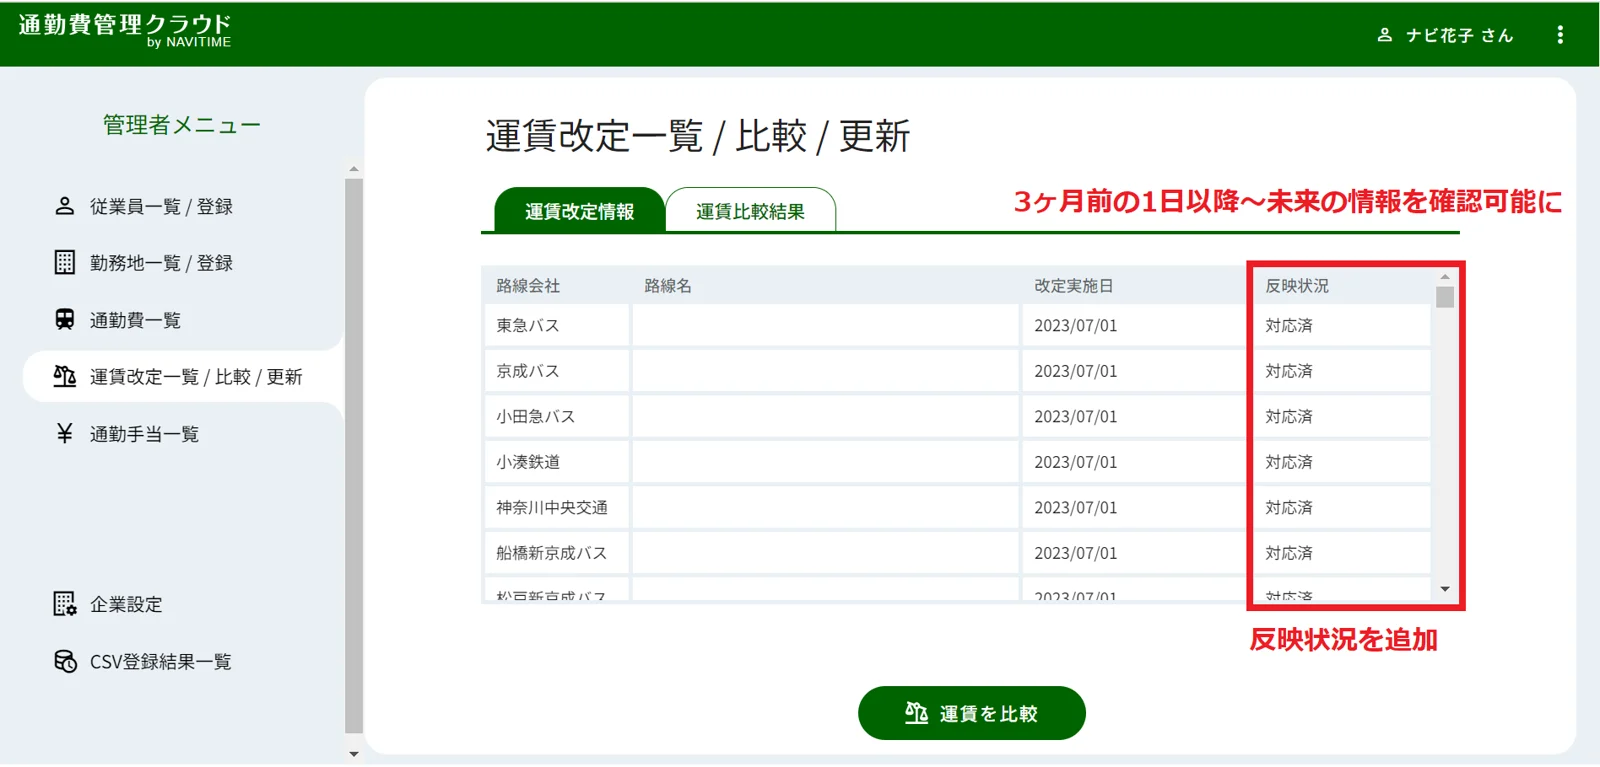Click the train icon beside 通勤費一覧
Viewport: 1600px width, 767px height.
tap(64, 320)
